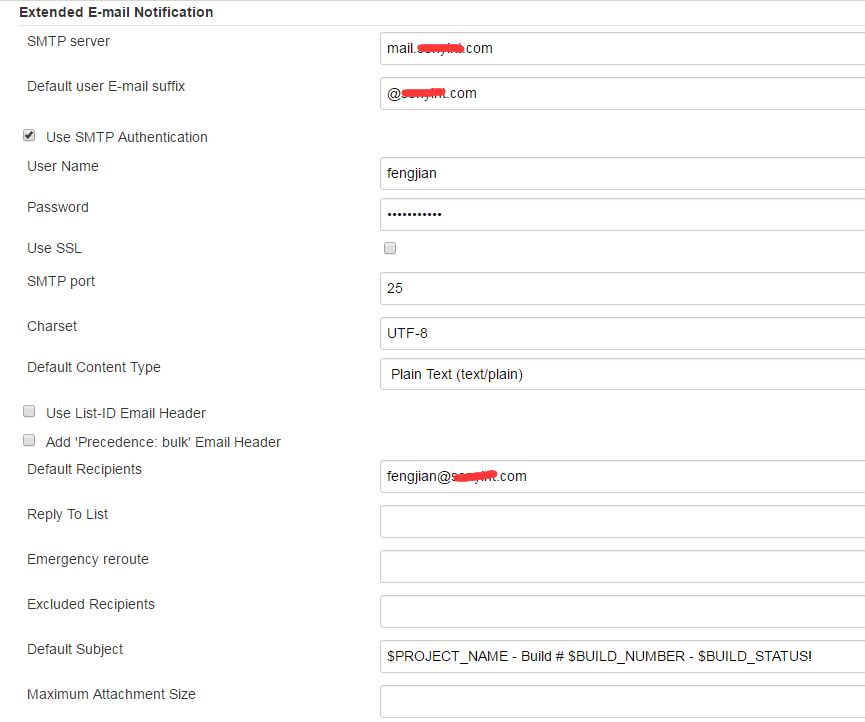Enable the Use SSL checkbox
This screenshot has width=865, height=722.
click(x=390, y=248)
